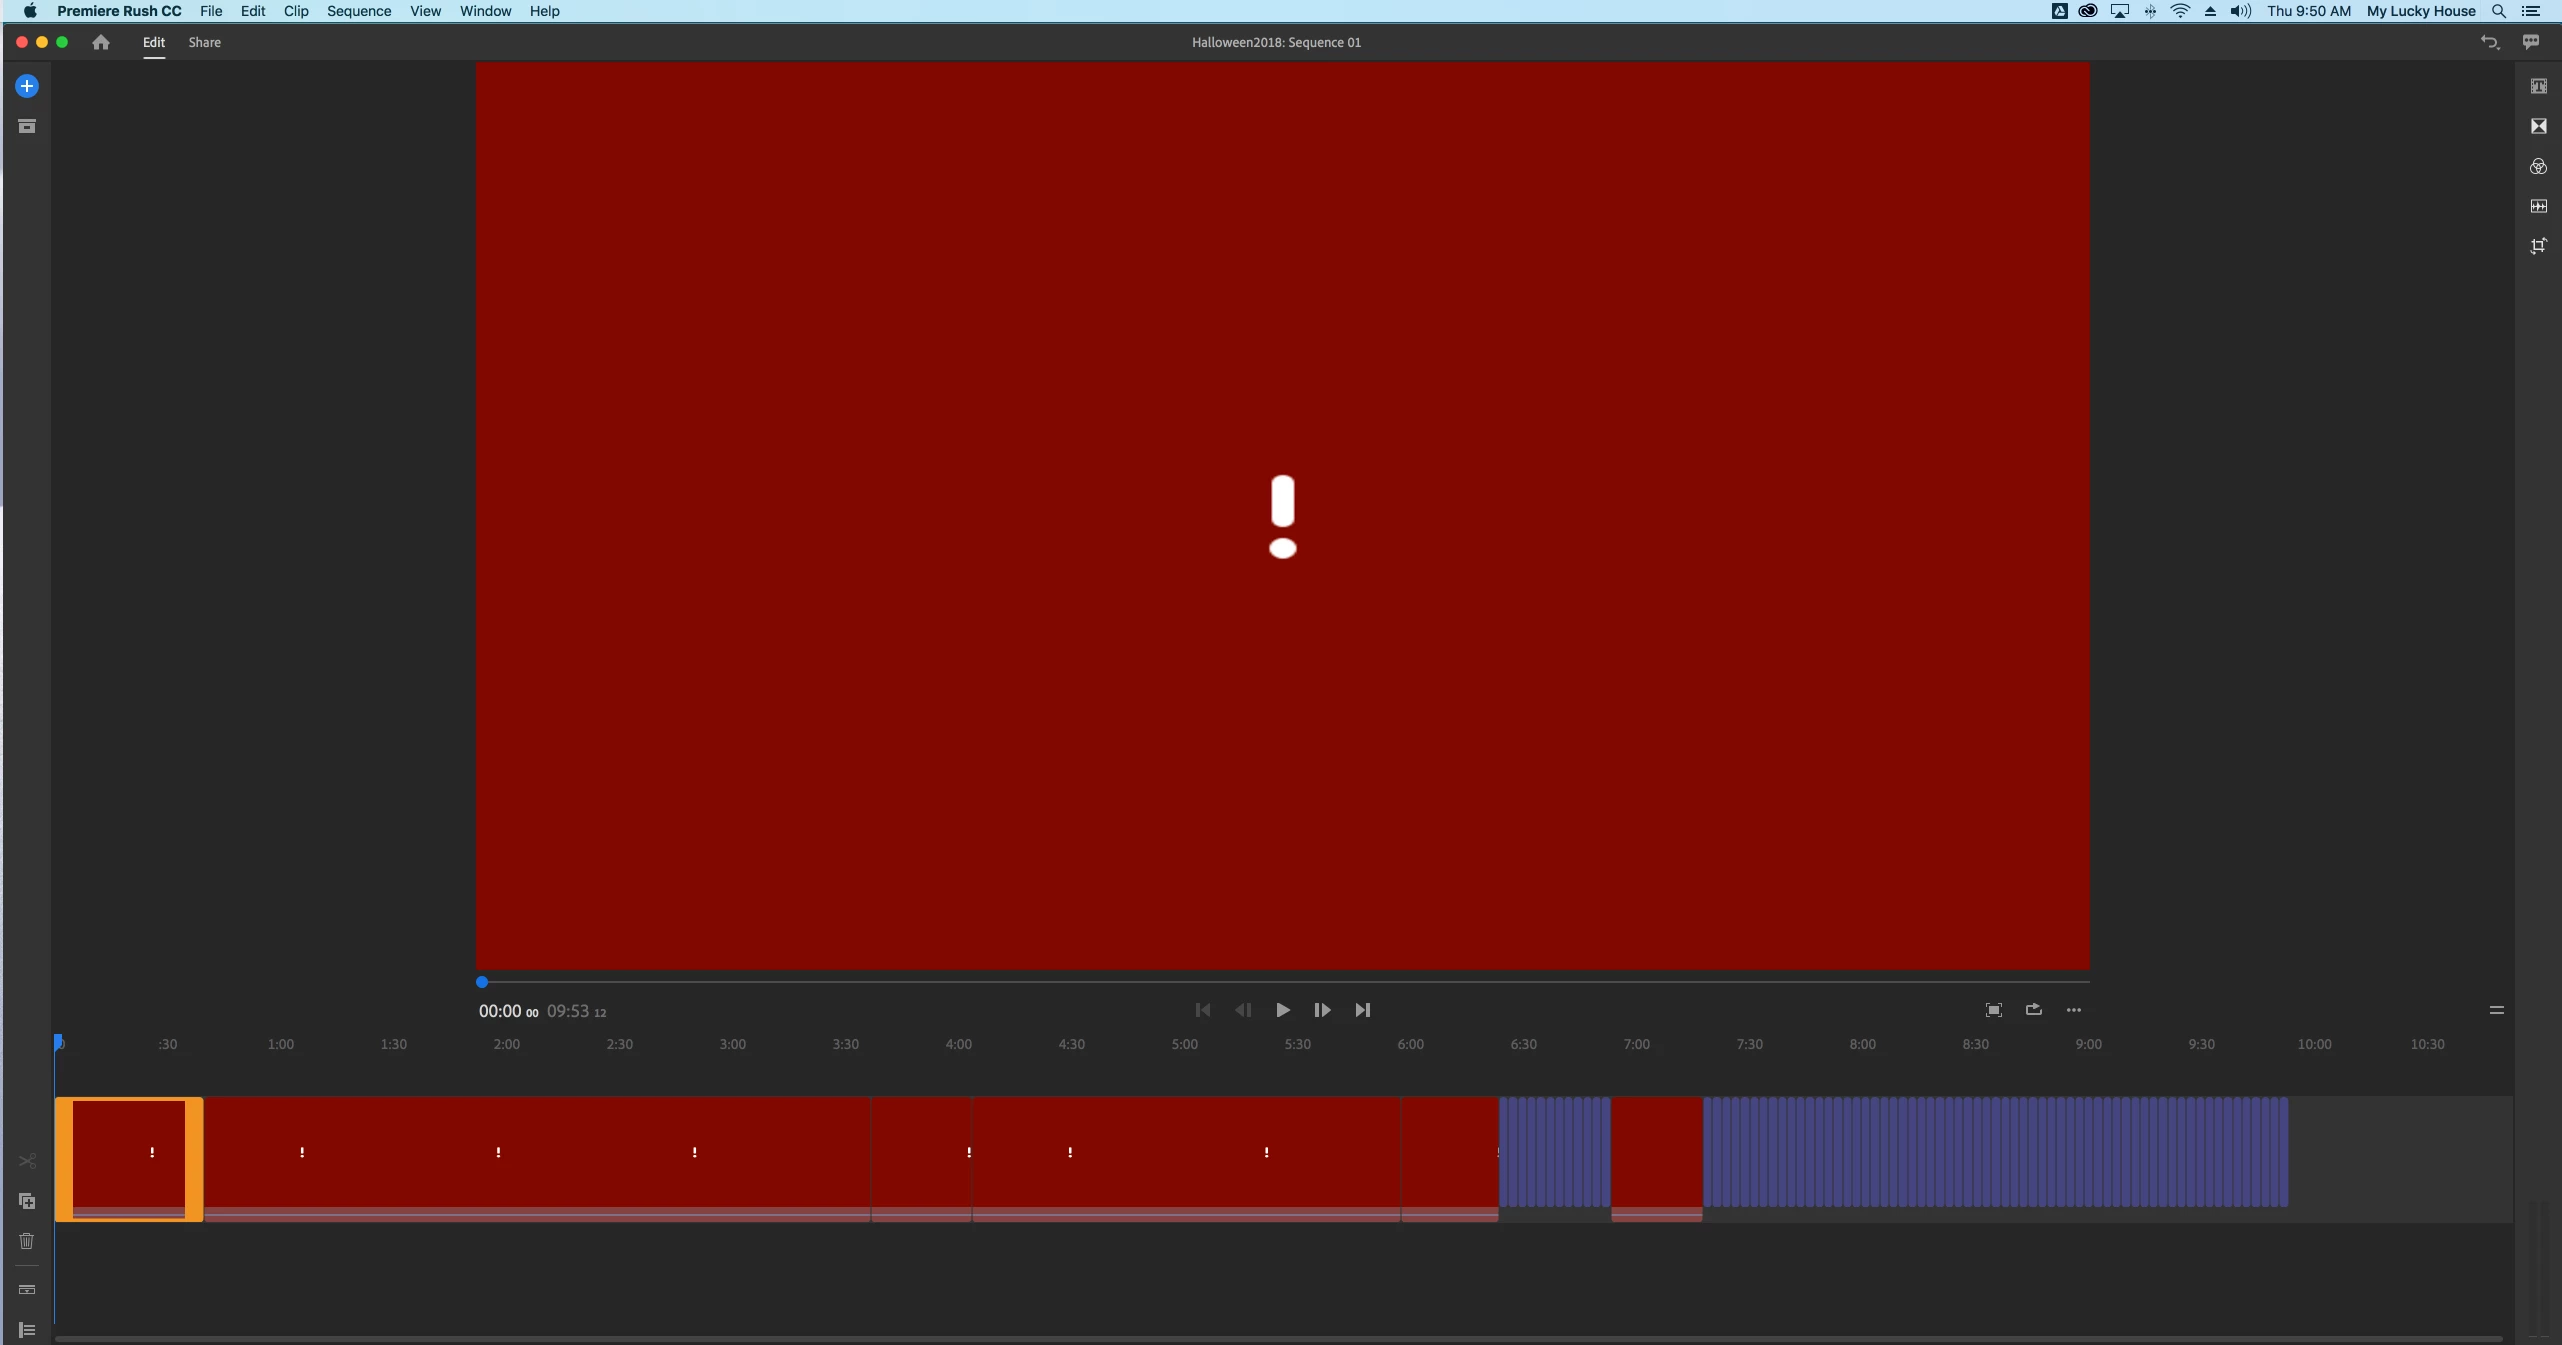Open the Titles panel icon at top right

coord(2538,86)
